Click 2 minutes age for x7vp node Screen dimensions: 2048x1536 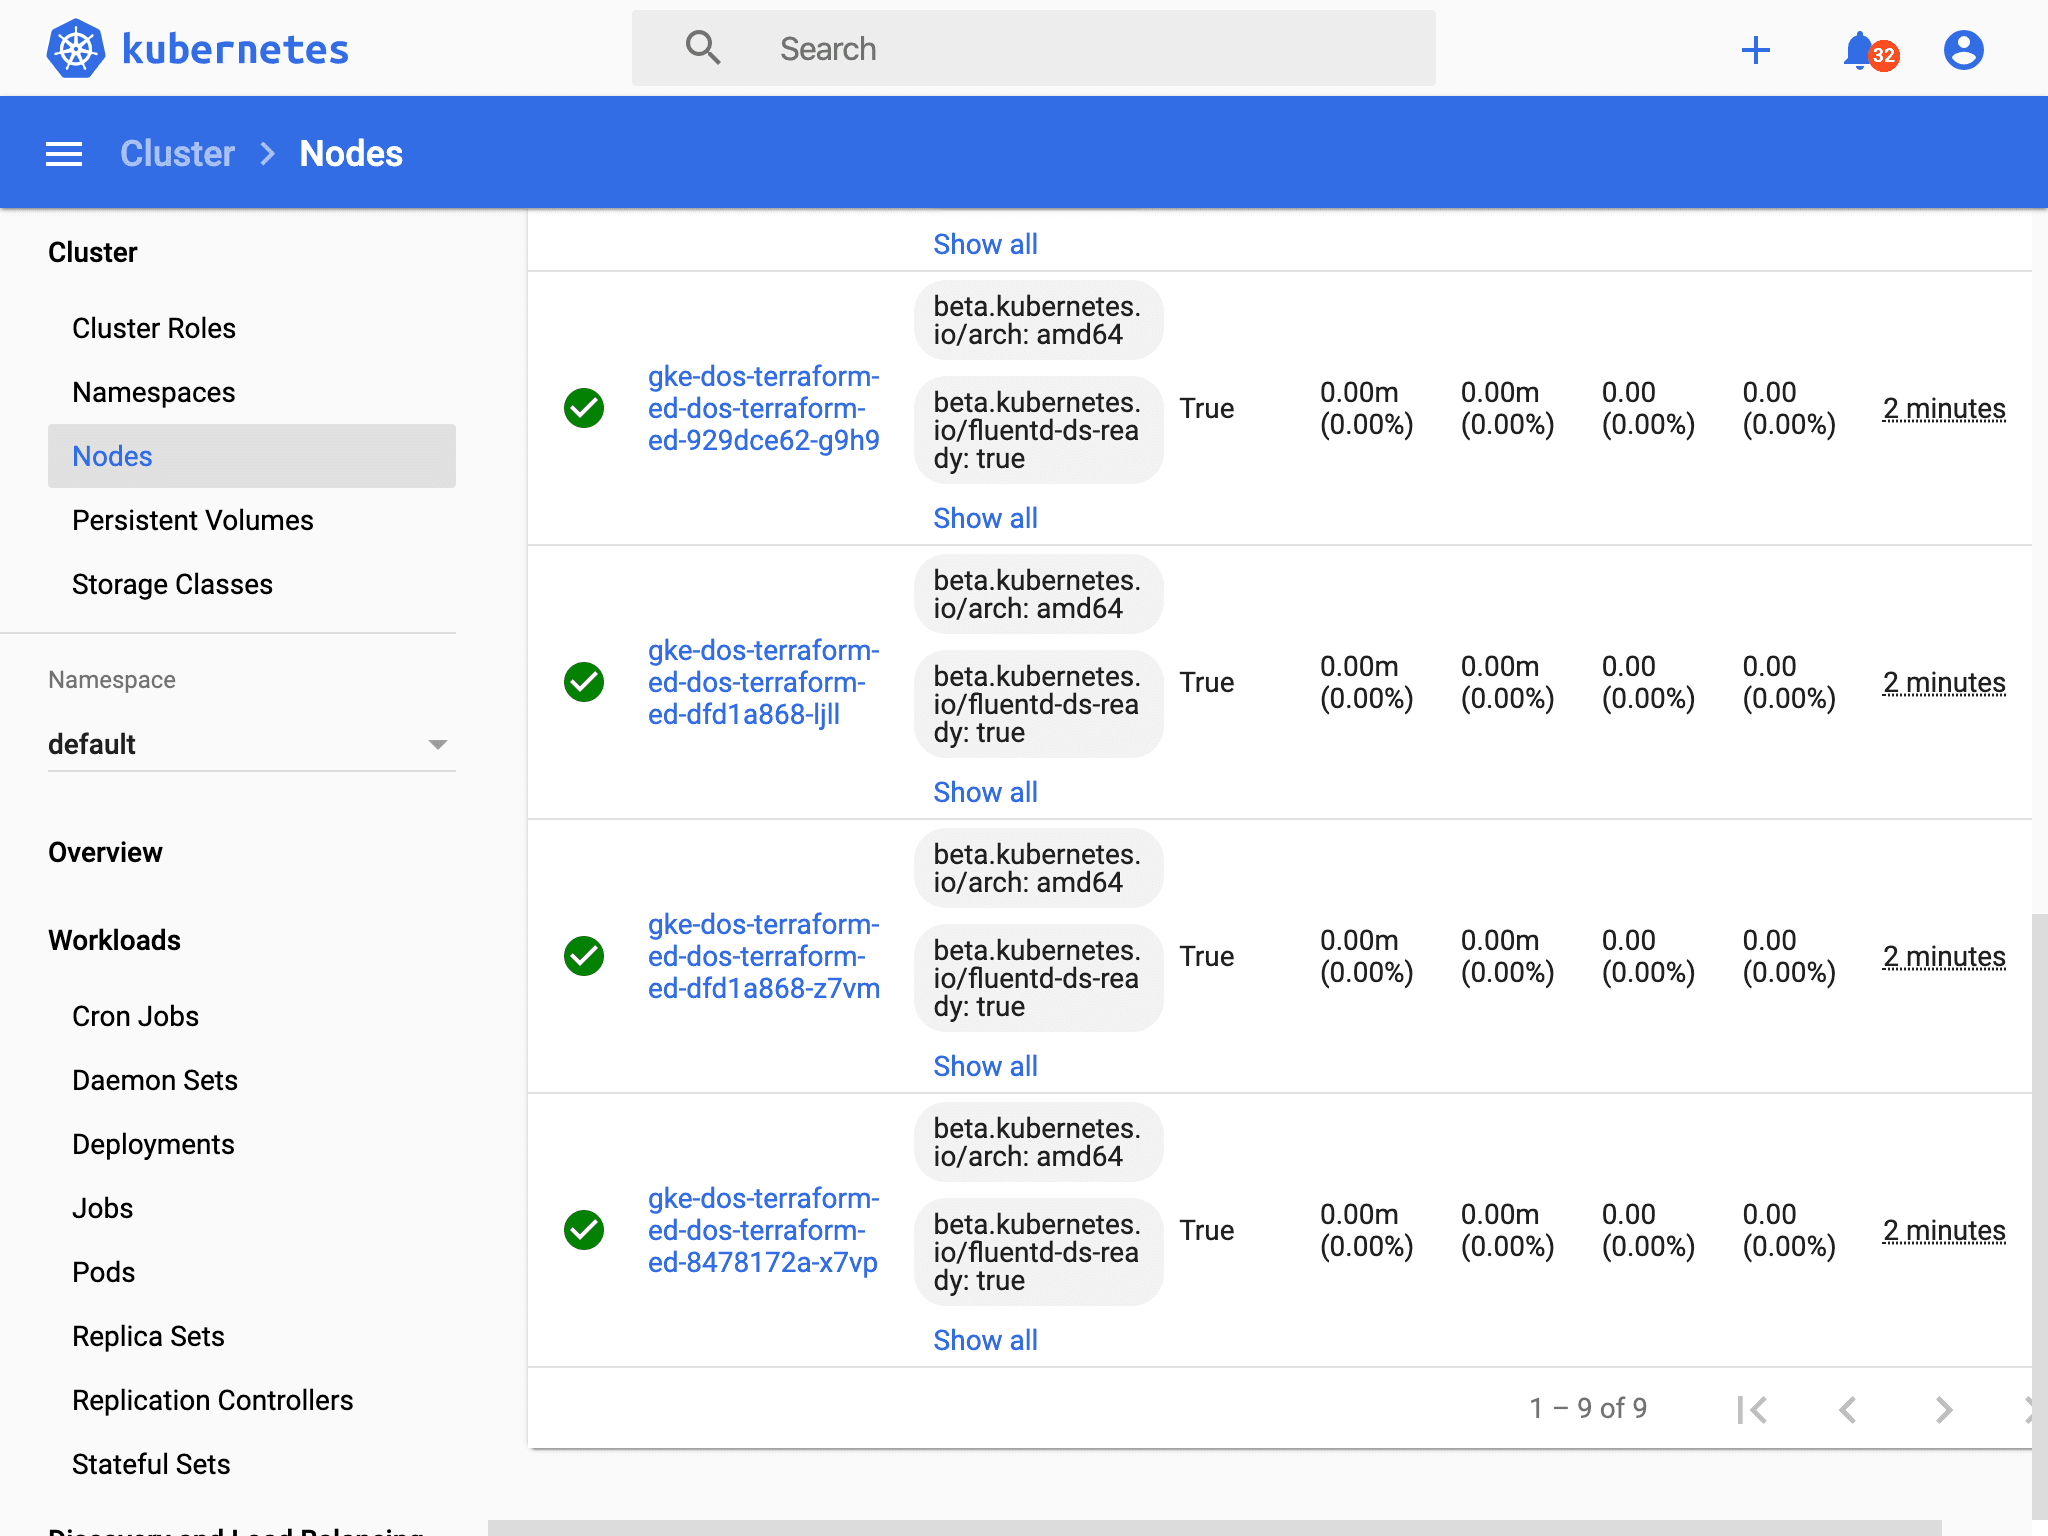(1944, 1230)
